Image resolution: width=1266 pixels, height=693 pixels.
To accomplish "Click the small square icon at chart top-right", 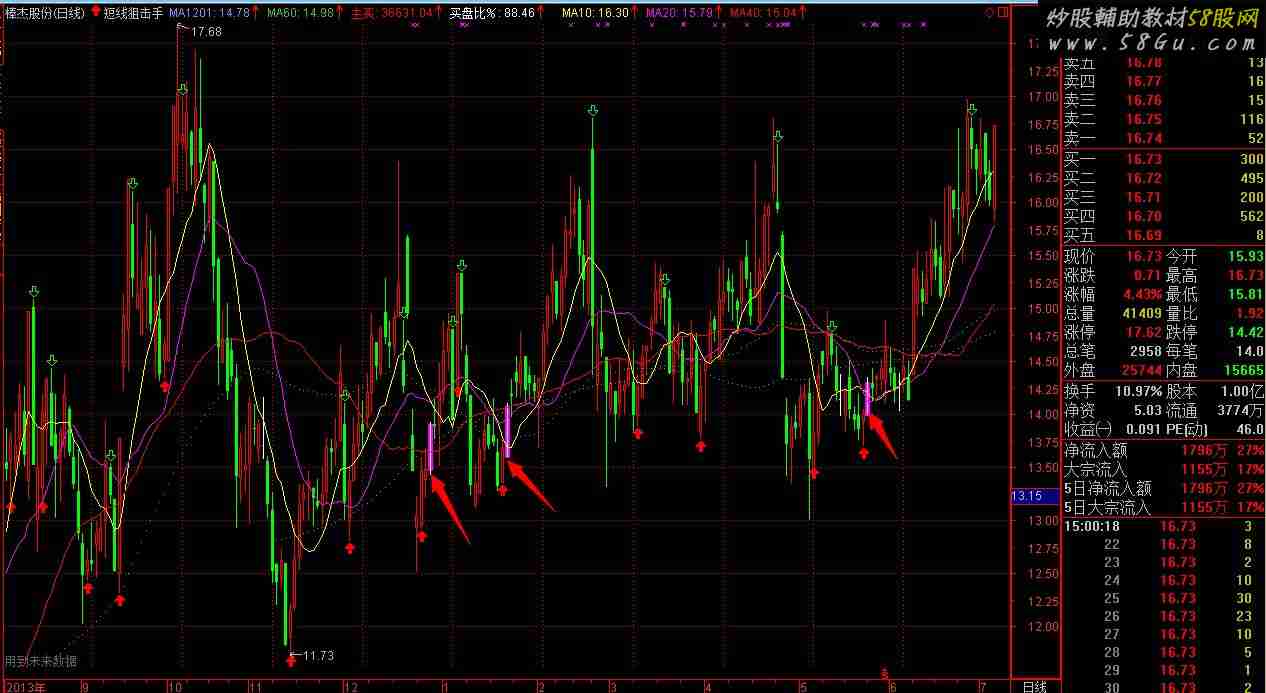I will tap(1002, 13).
